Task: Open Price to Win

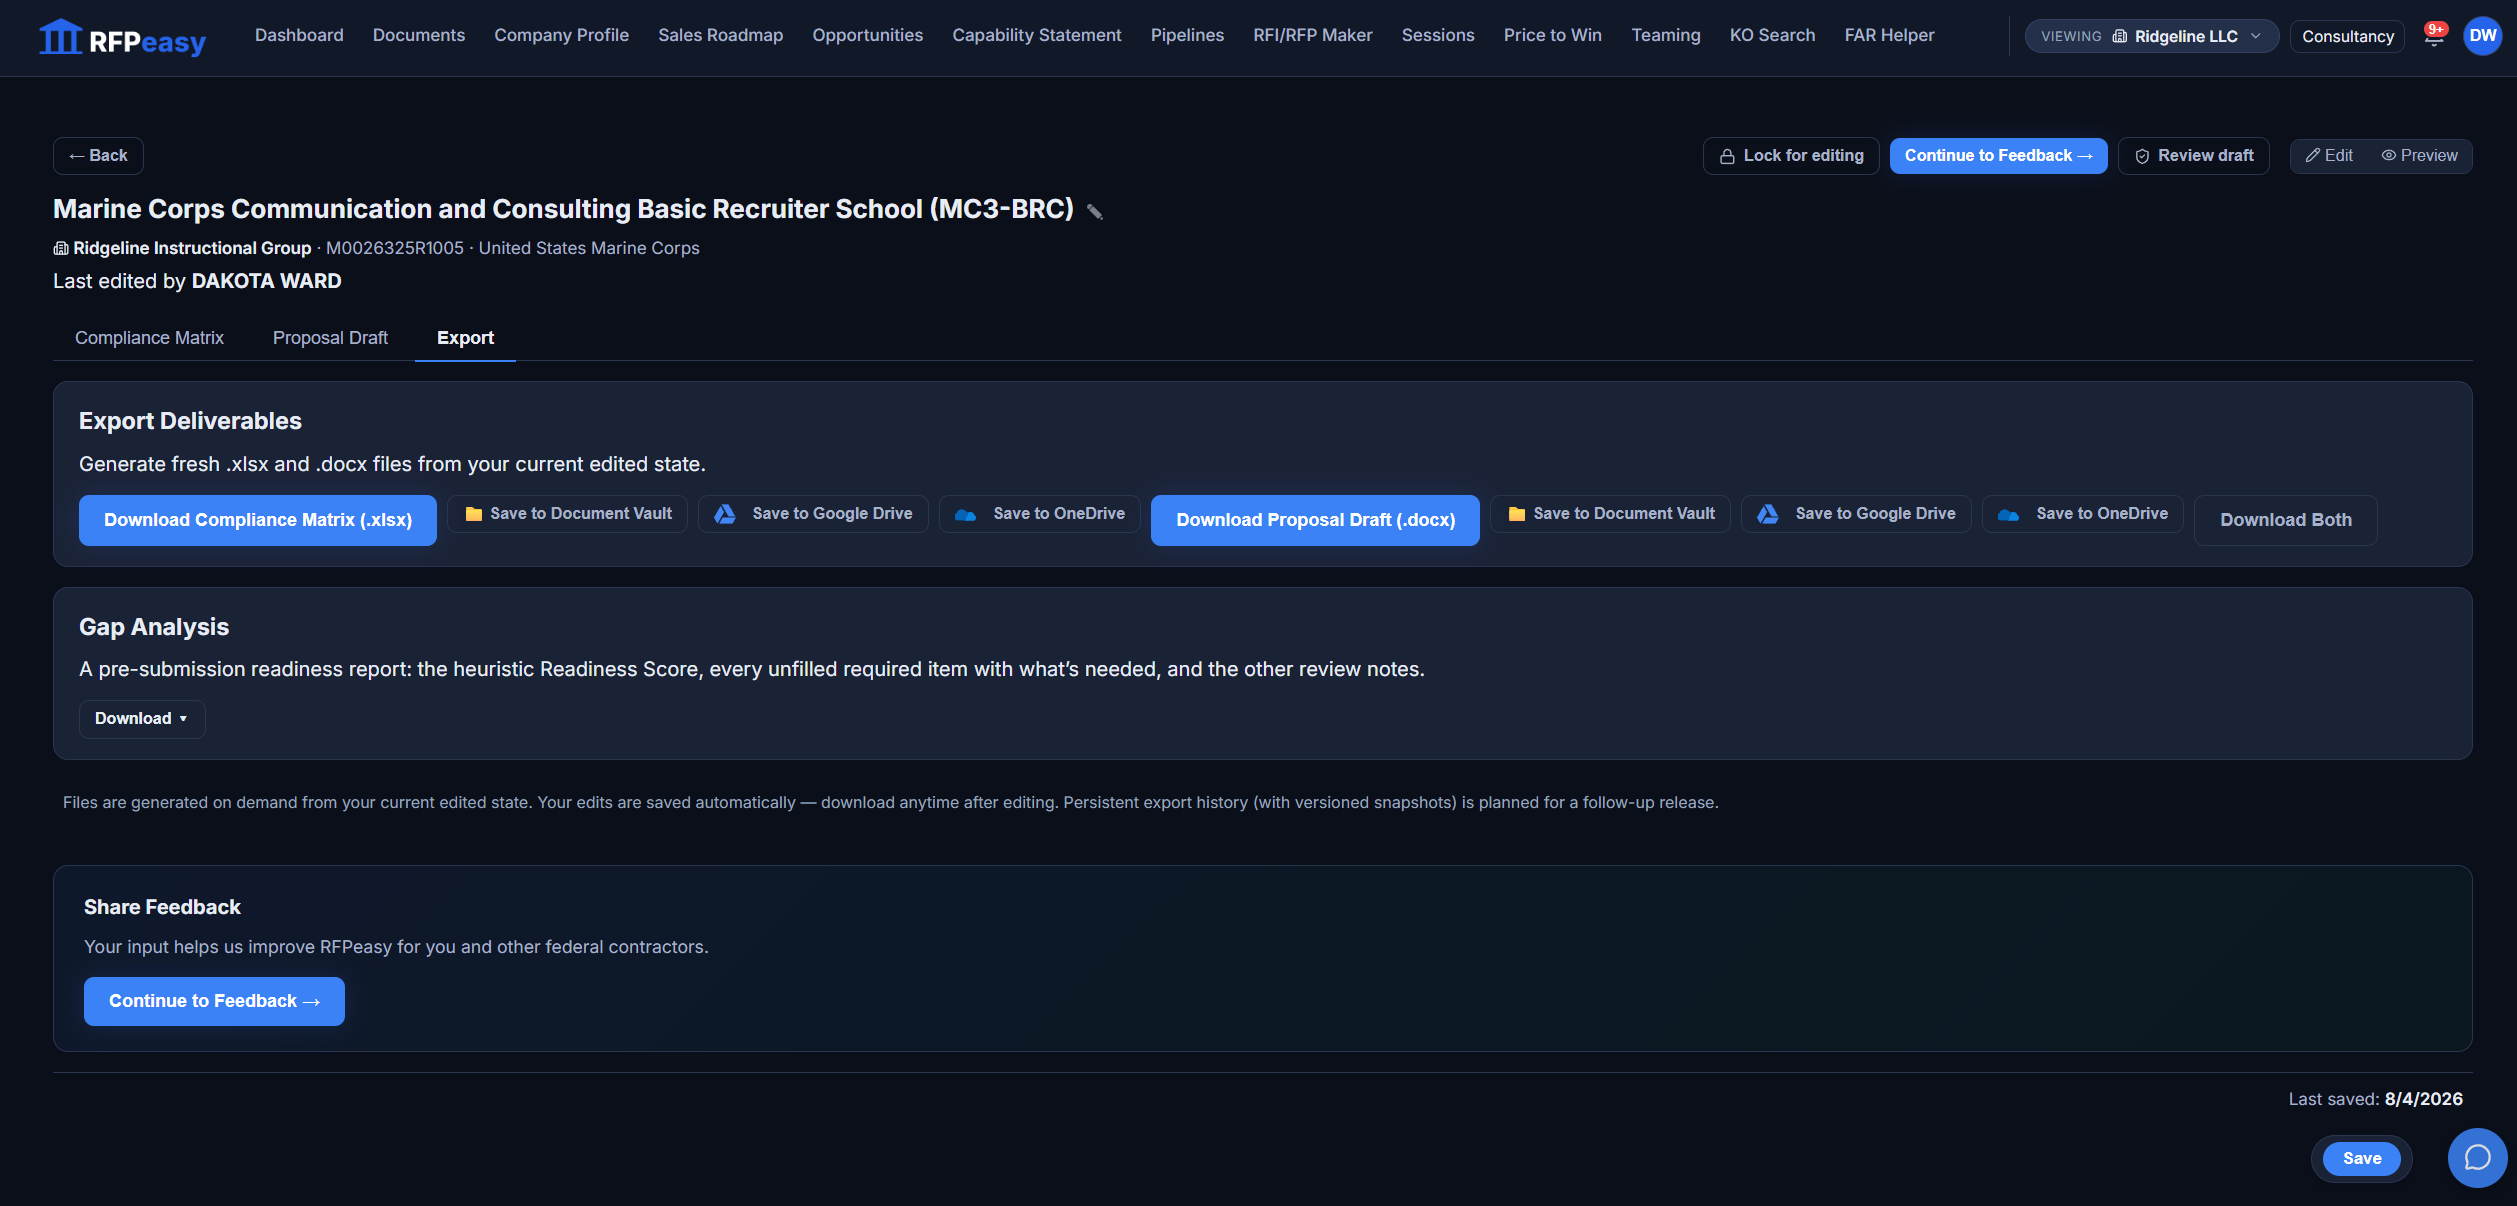Action: [x=1552, y=35]
